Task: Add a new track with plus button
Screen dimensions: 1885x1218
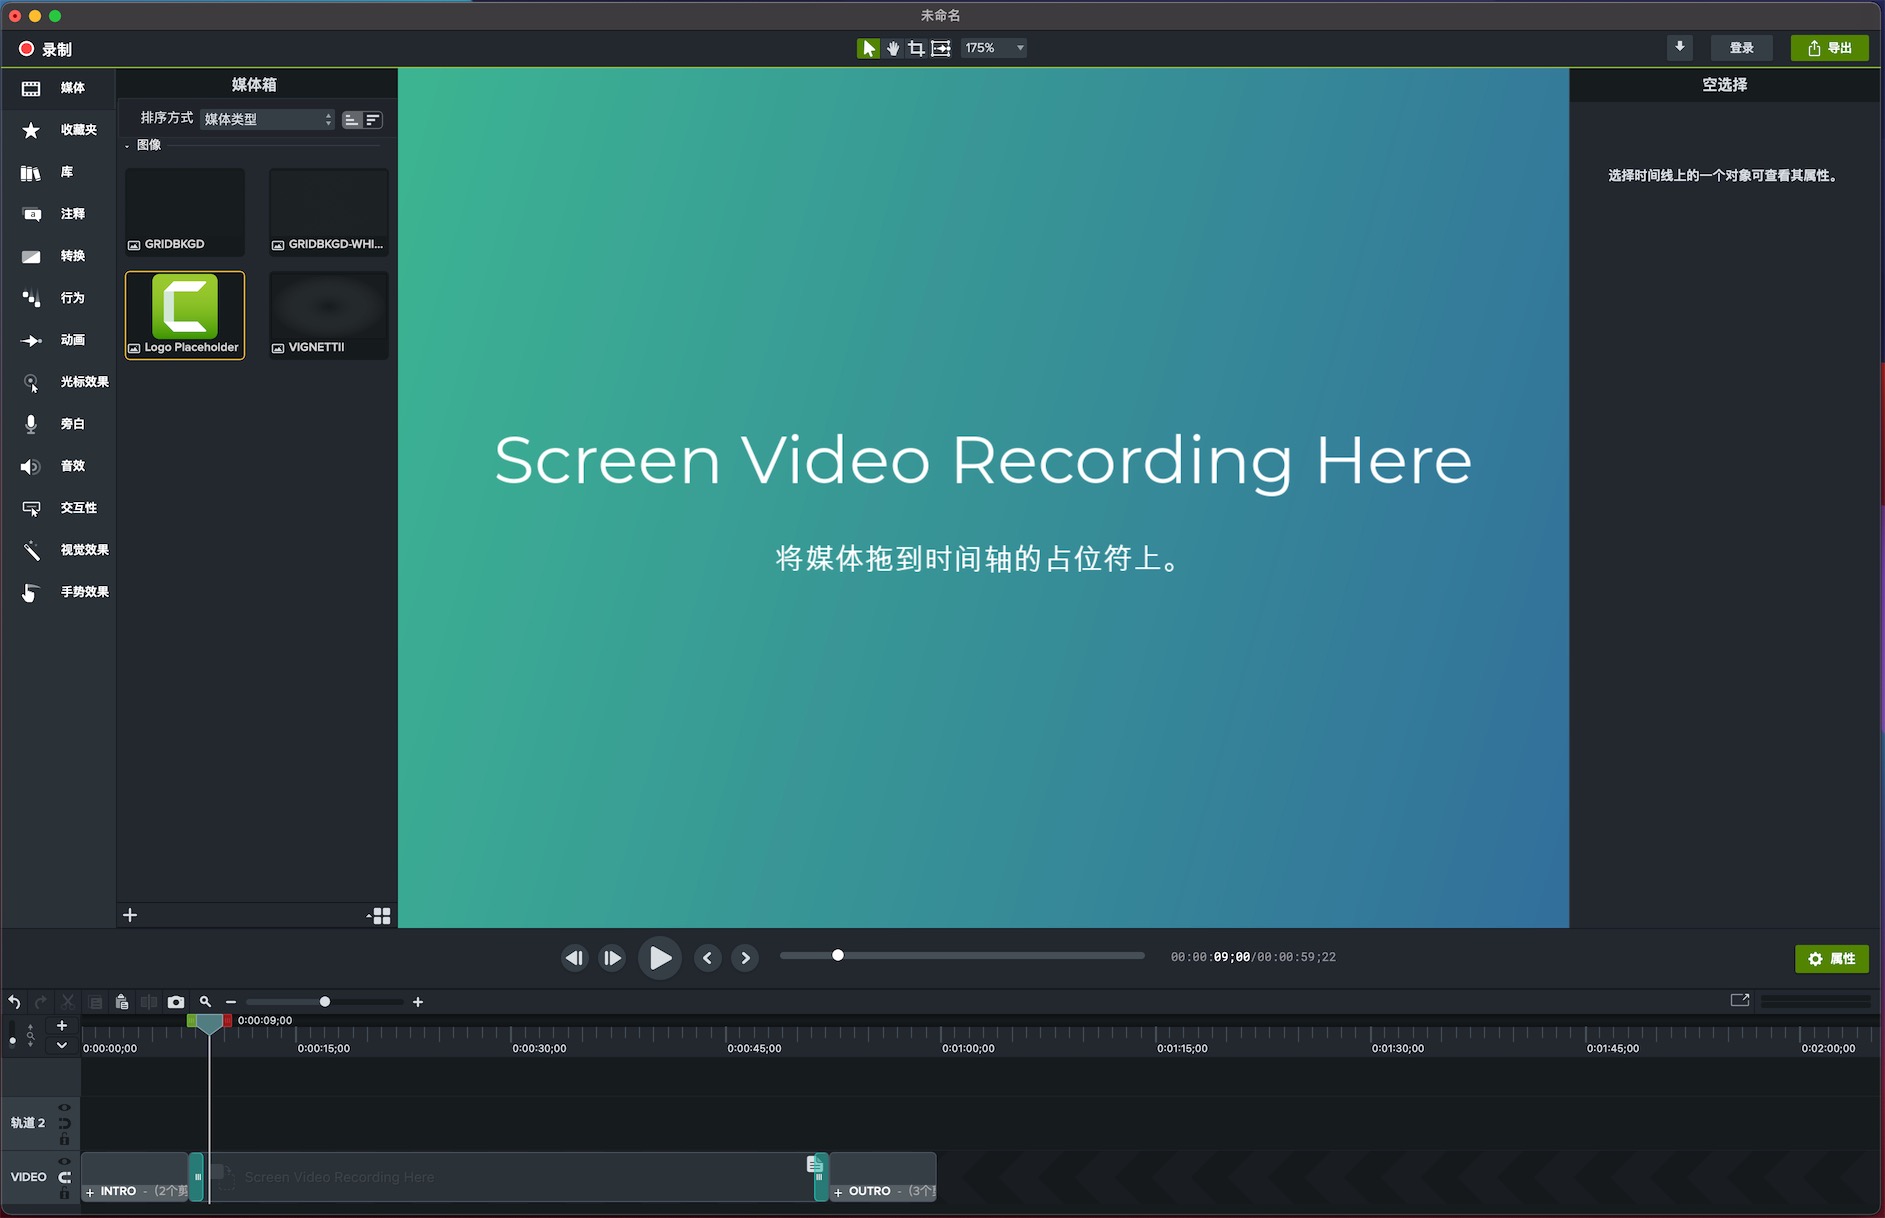Action: [x=62, y=1026]
